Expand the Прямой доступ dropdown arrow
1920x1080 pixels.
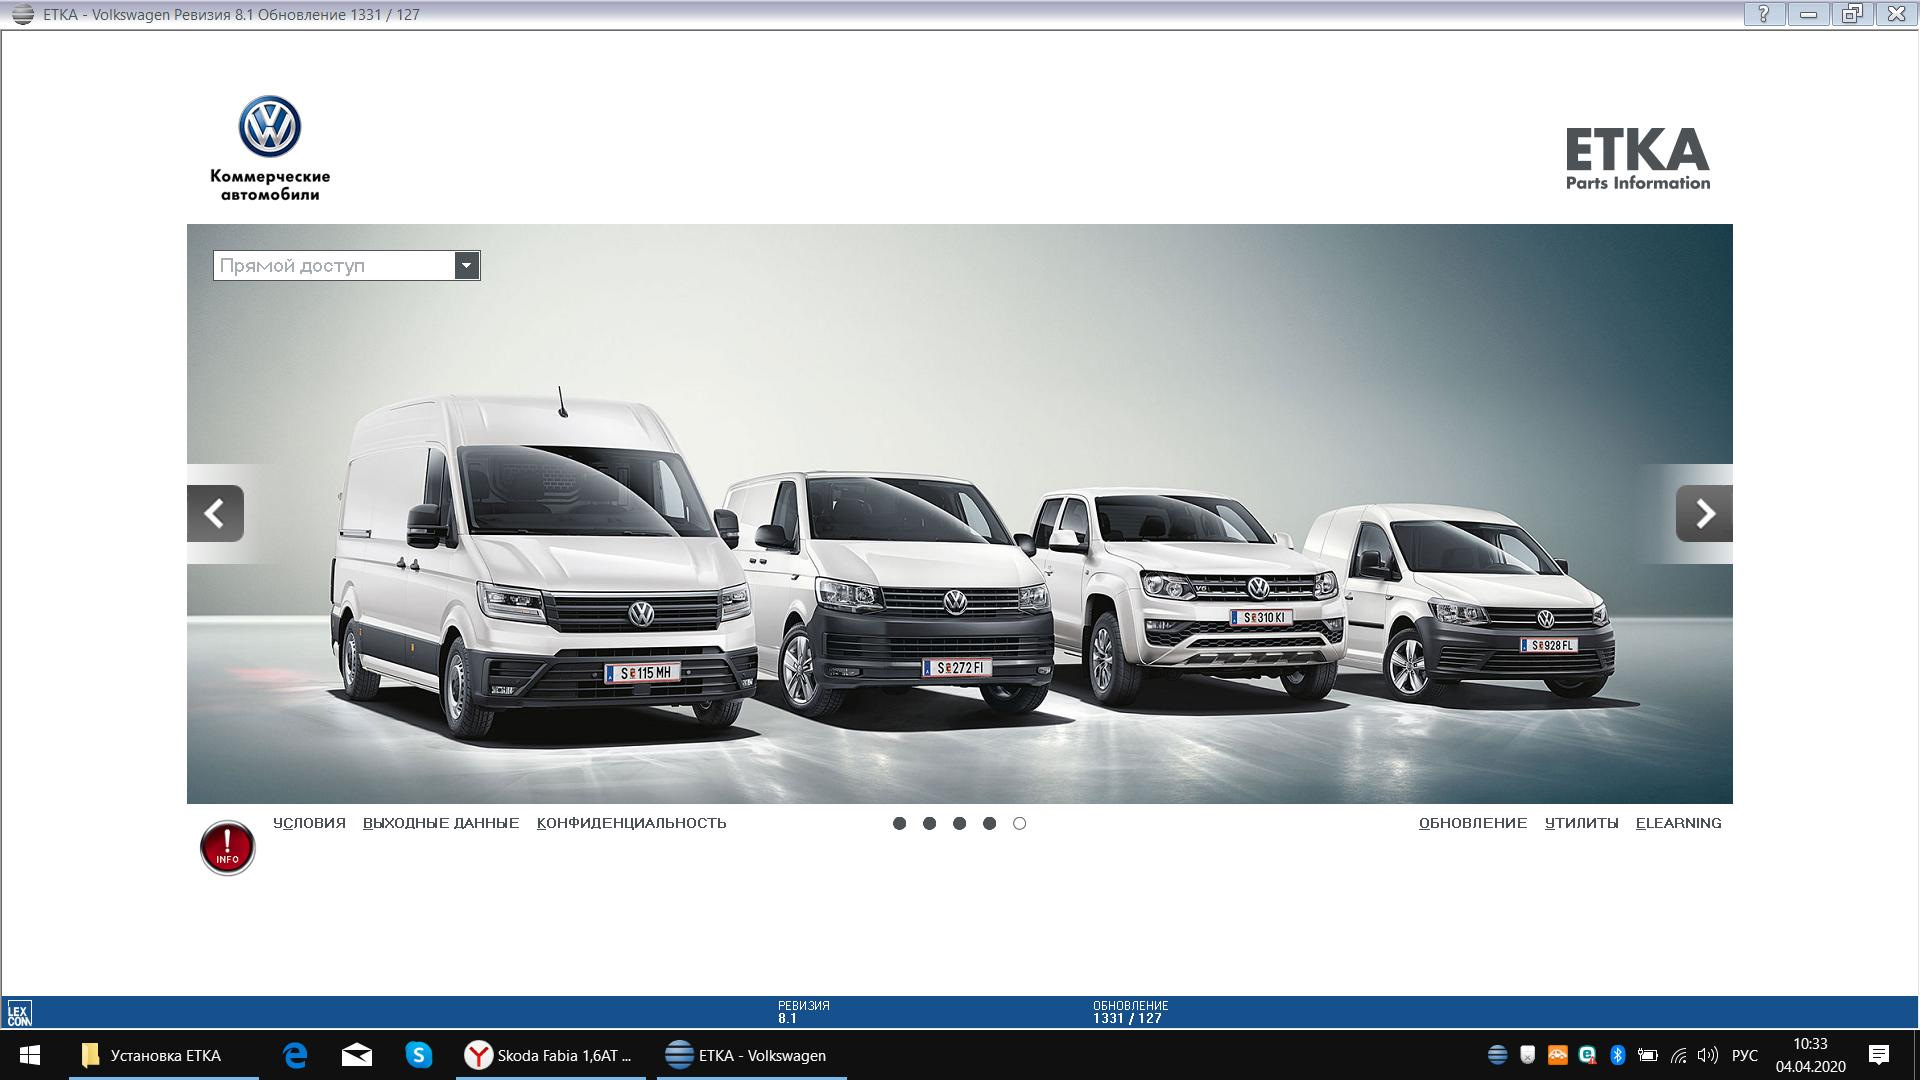pyautogui.click(x=466, y=265)
